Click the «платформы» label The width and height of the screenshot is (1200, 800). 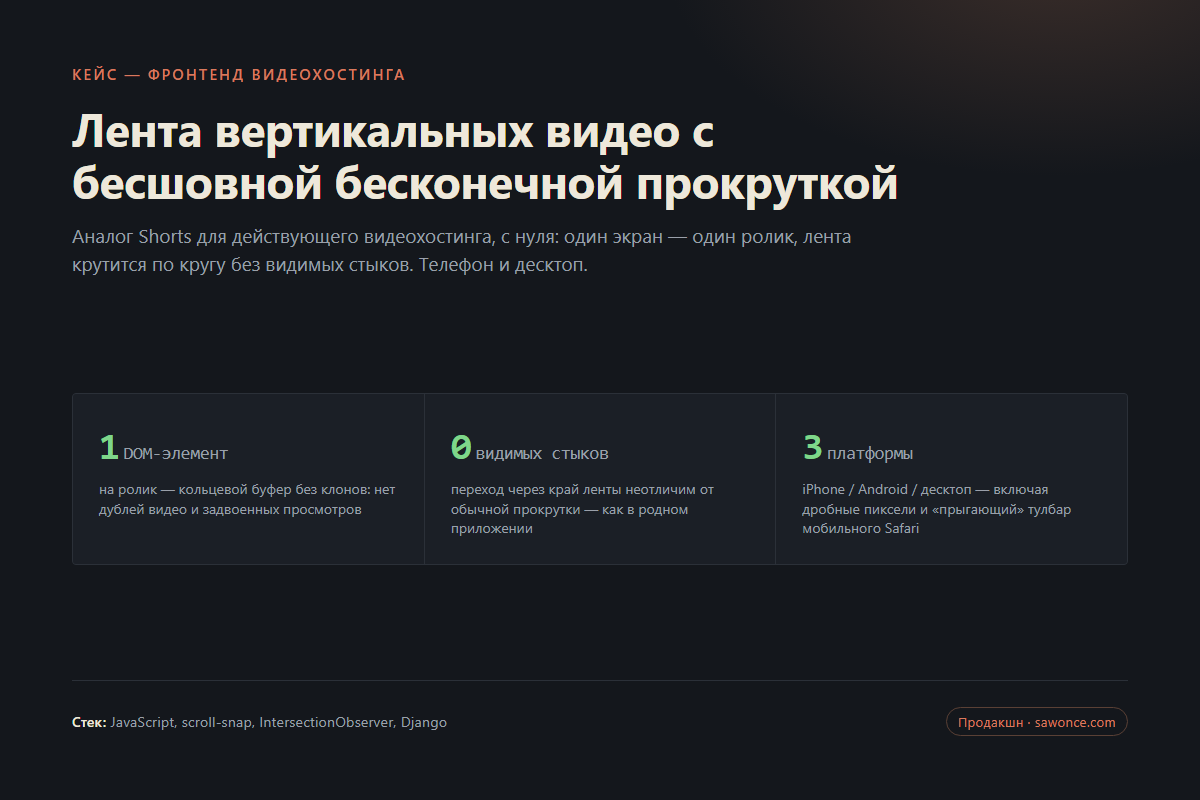[x=870, y=454]
